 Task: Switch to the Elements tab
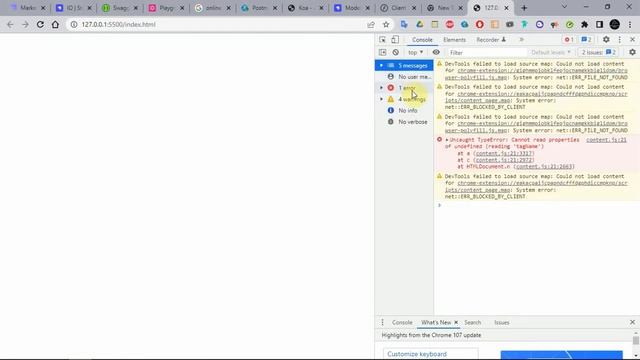[x=454, y=40]
